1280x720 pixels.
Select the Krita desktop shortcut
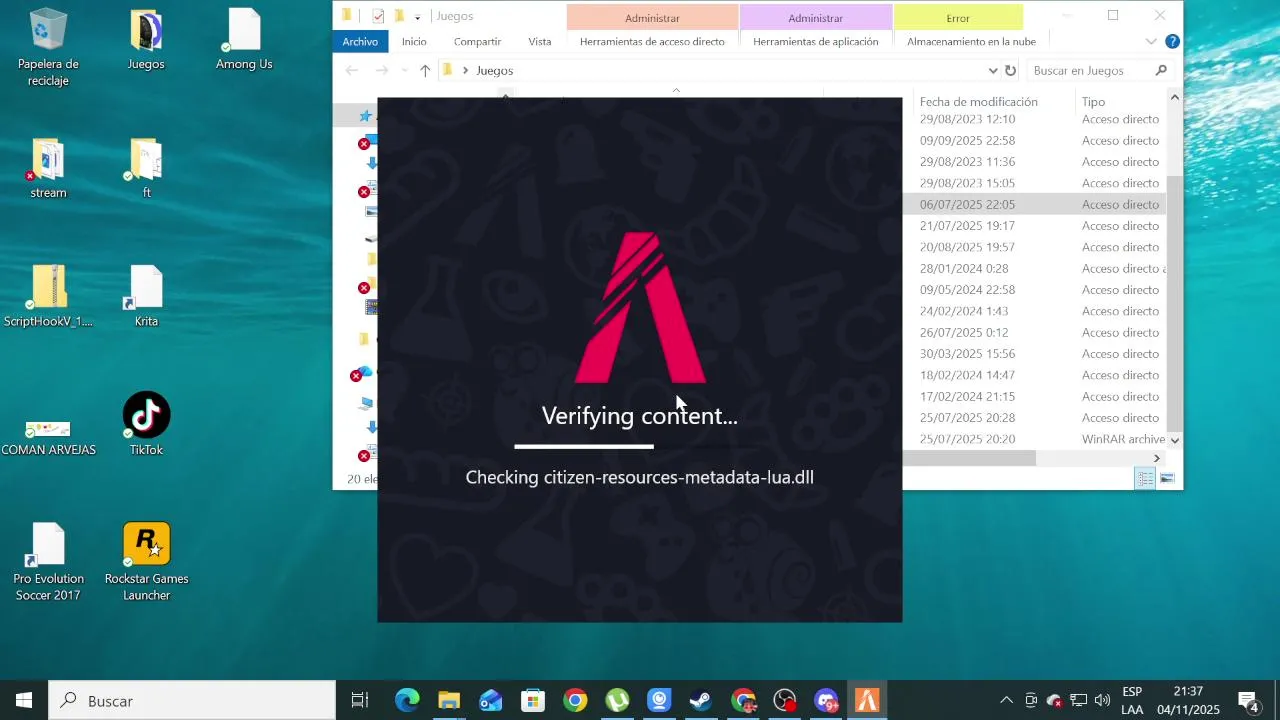click(x=146, y=297)
